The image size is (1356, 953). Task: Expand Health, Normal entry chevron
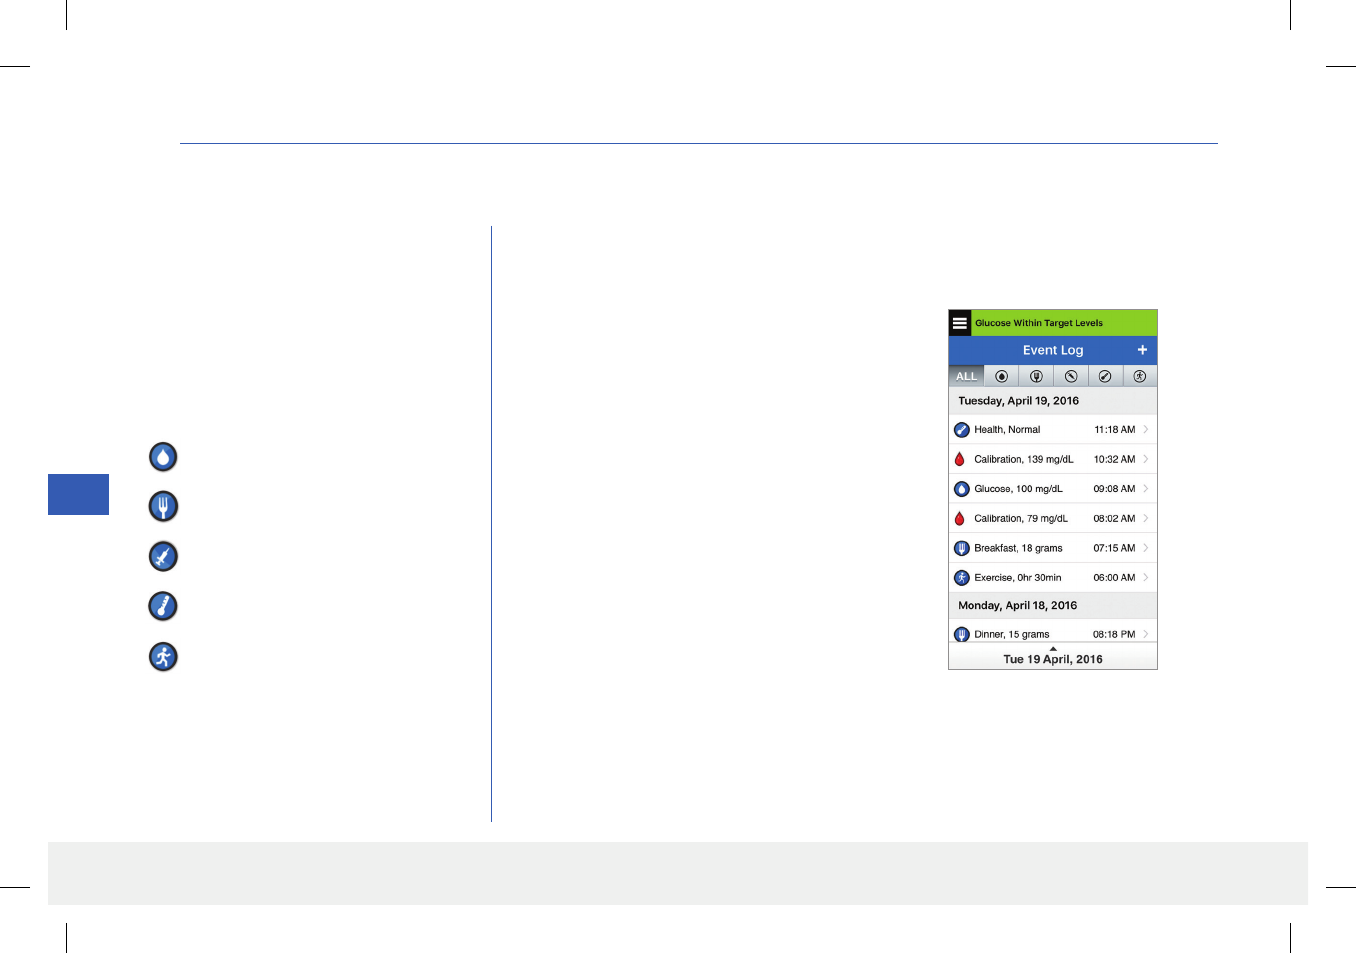(1146, 429)
